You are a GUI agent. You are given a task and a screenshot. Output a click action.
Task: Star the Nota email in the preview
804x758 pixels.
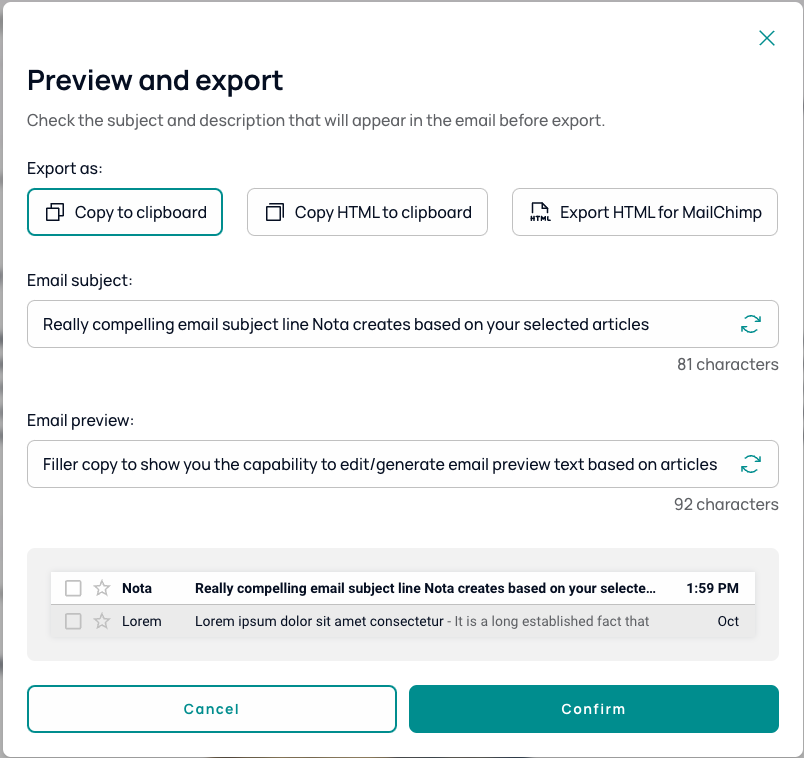102,588
